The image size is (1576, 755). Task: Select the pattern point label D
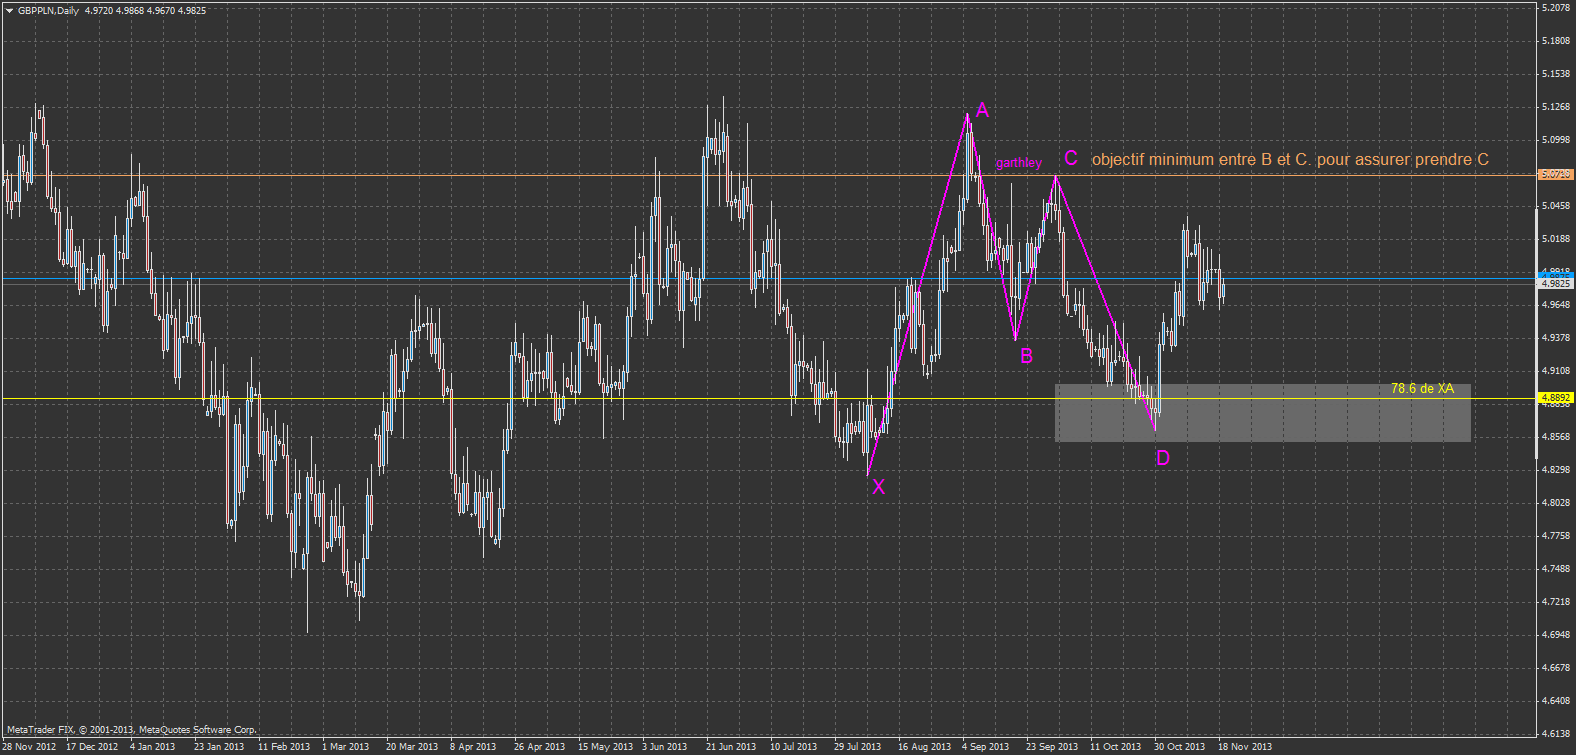[x=1163, y=458]
